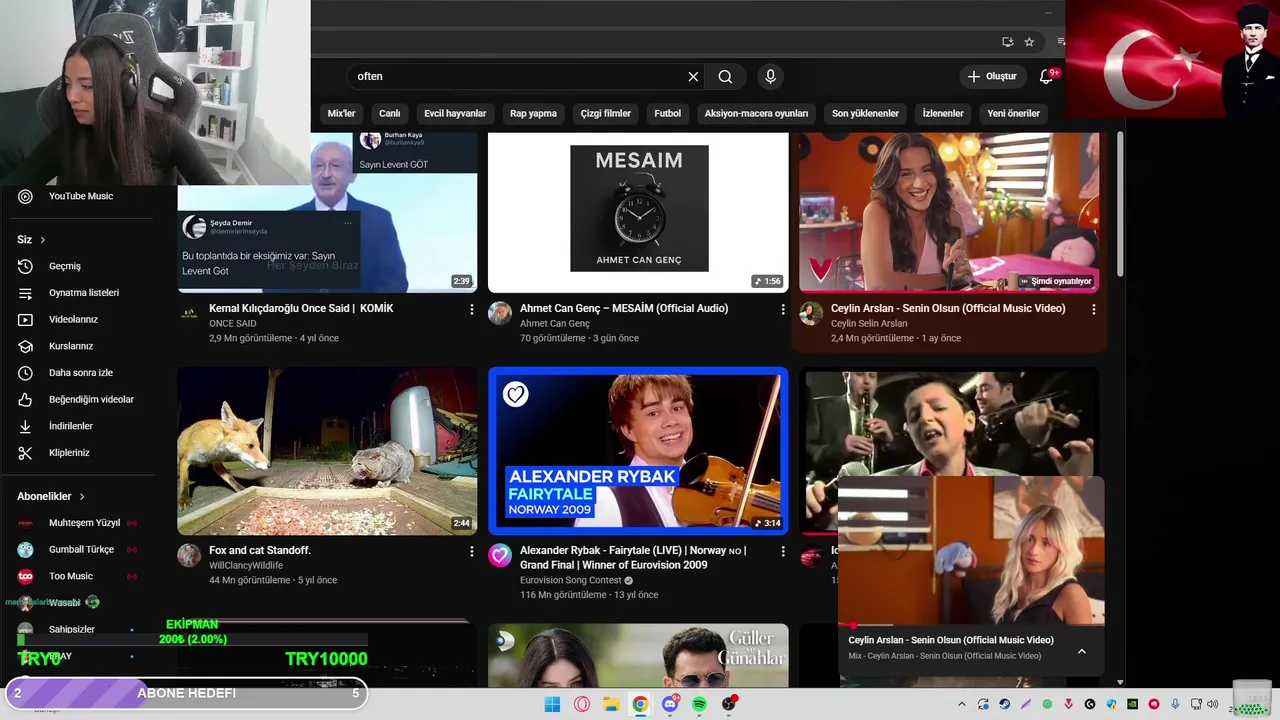
Task: Open options menu for Ahmet Can Genç MESAİM
Action: (x=783, y=310)
